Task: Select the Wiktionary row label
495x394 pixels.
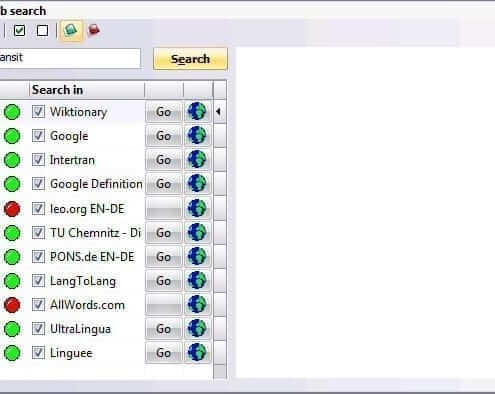Action: point(78,112)
